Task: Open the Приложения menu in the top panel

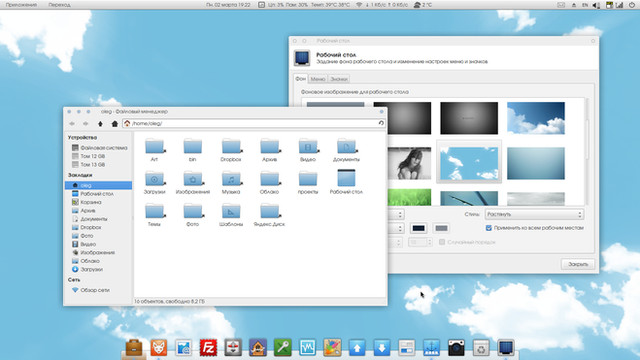Action: point(21,5)
